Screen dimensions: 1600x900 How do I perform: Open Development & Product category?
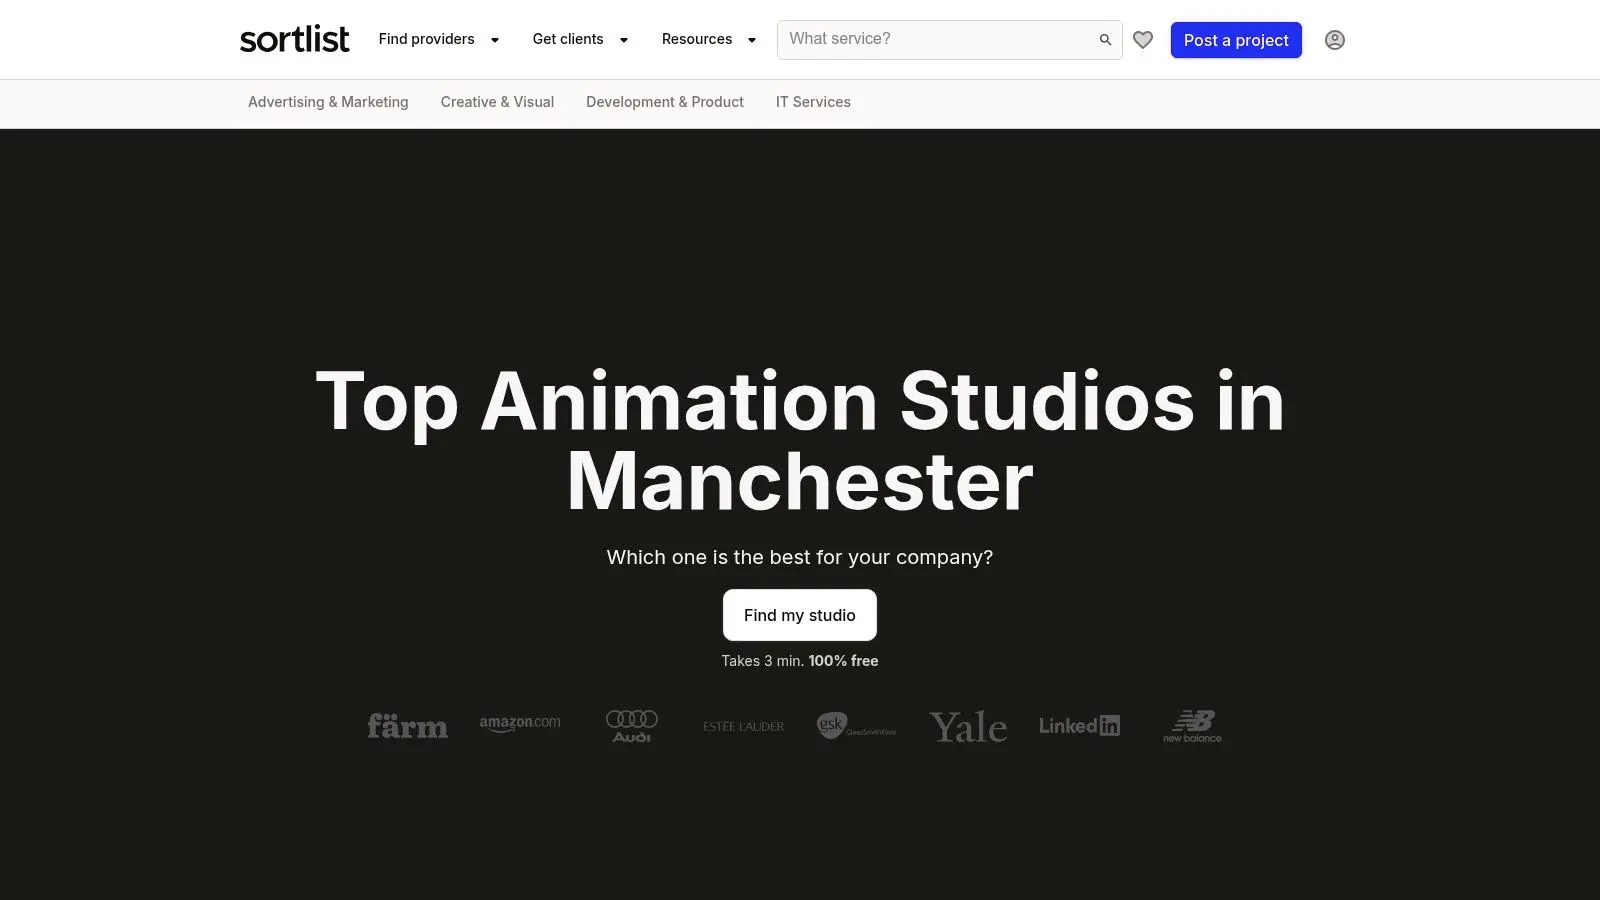[665, 102]
